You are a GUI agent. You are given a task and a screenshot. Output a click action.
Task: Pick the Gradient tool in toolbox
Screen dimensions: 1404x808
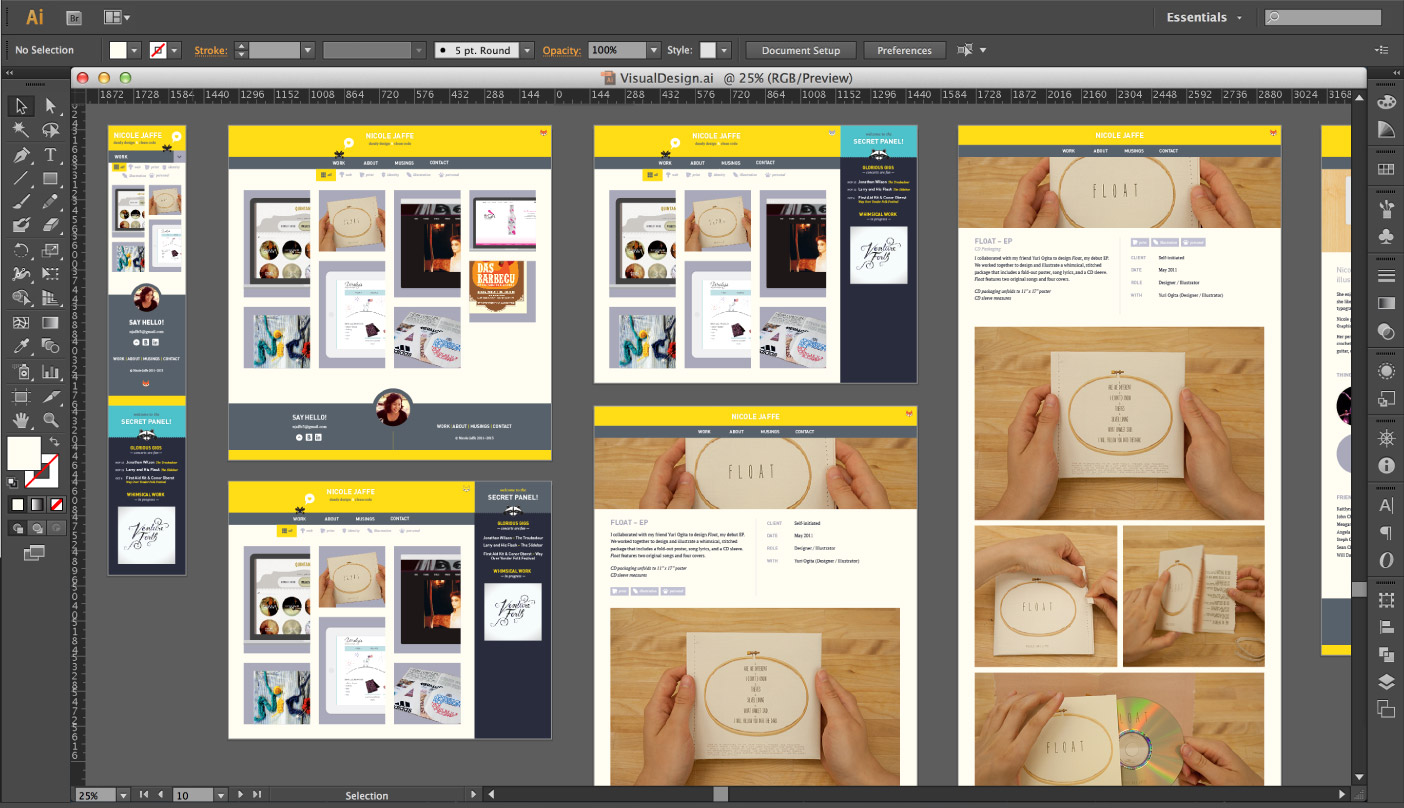(x=50, y=323)
